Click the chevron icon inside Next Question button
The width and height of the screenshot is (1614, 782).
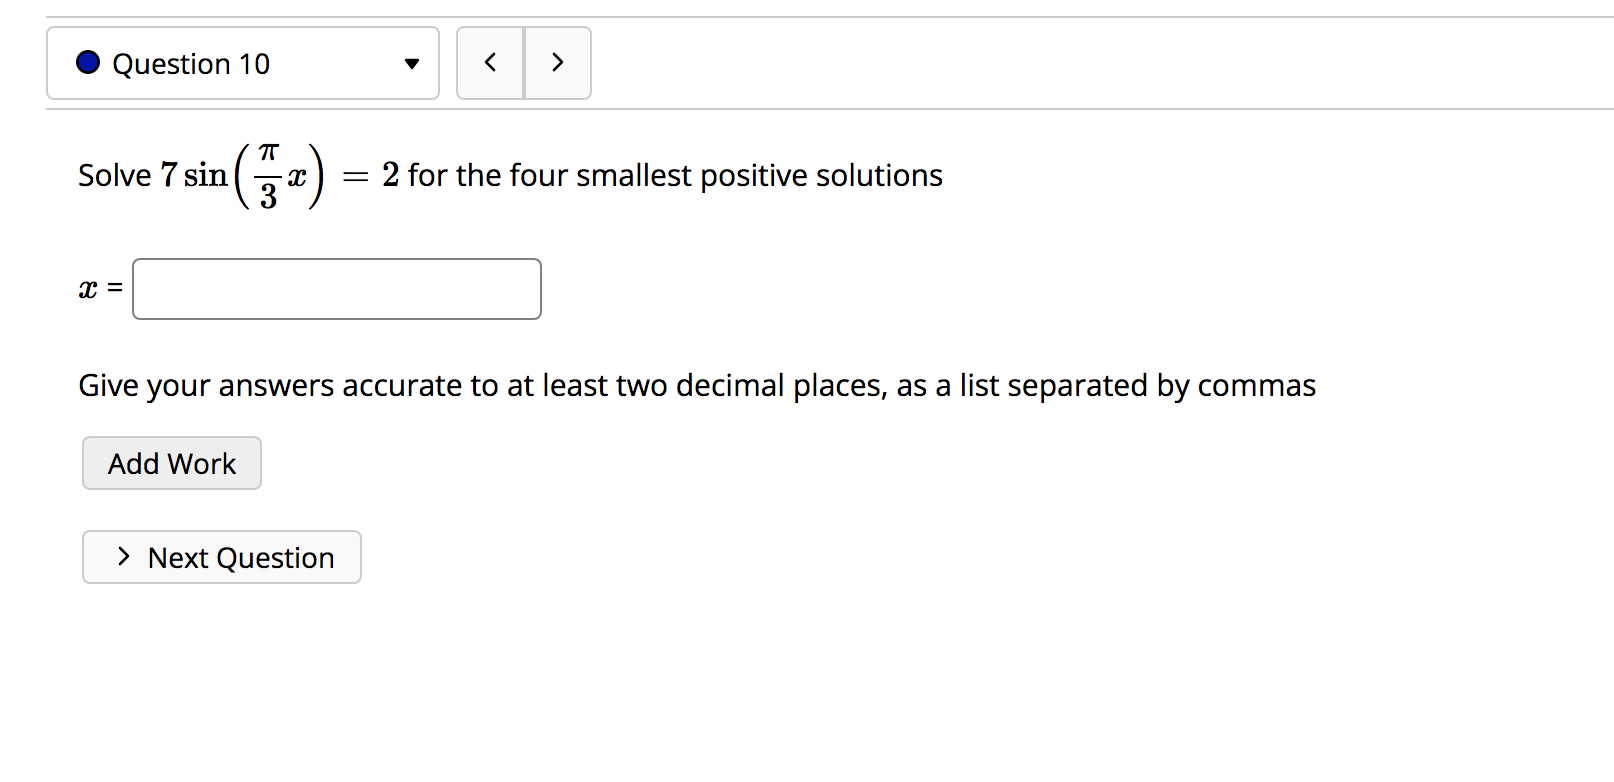(122, 557)
